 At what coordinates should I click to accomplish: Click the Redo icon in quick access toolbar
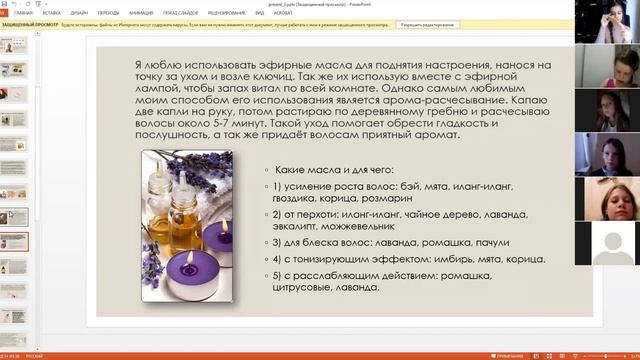tap(27, 4)
